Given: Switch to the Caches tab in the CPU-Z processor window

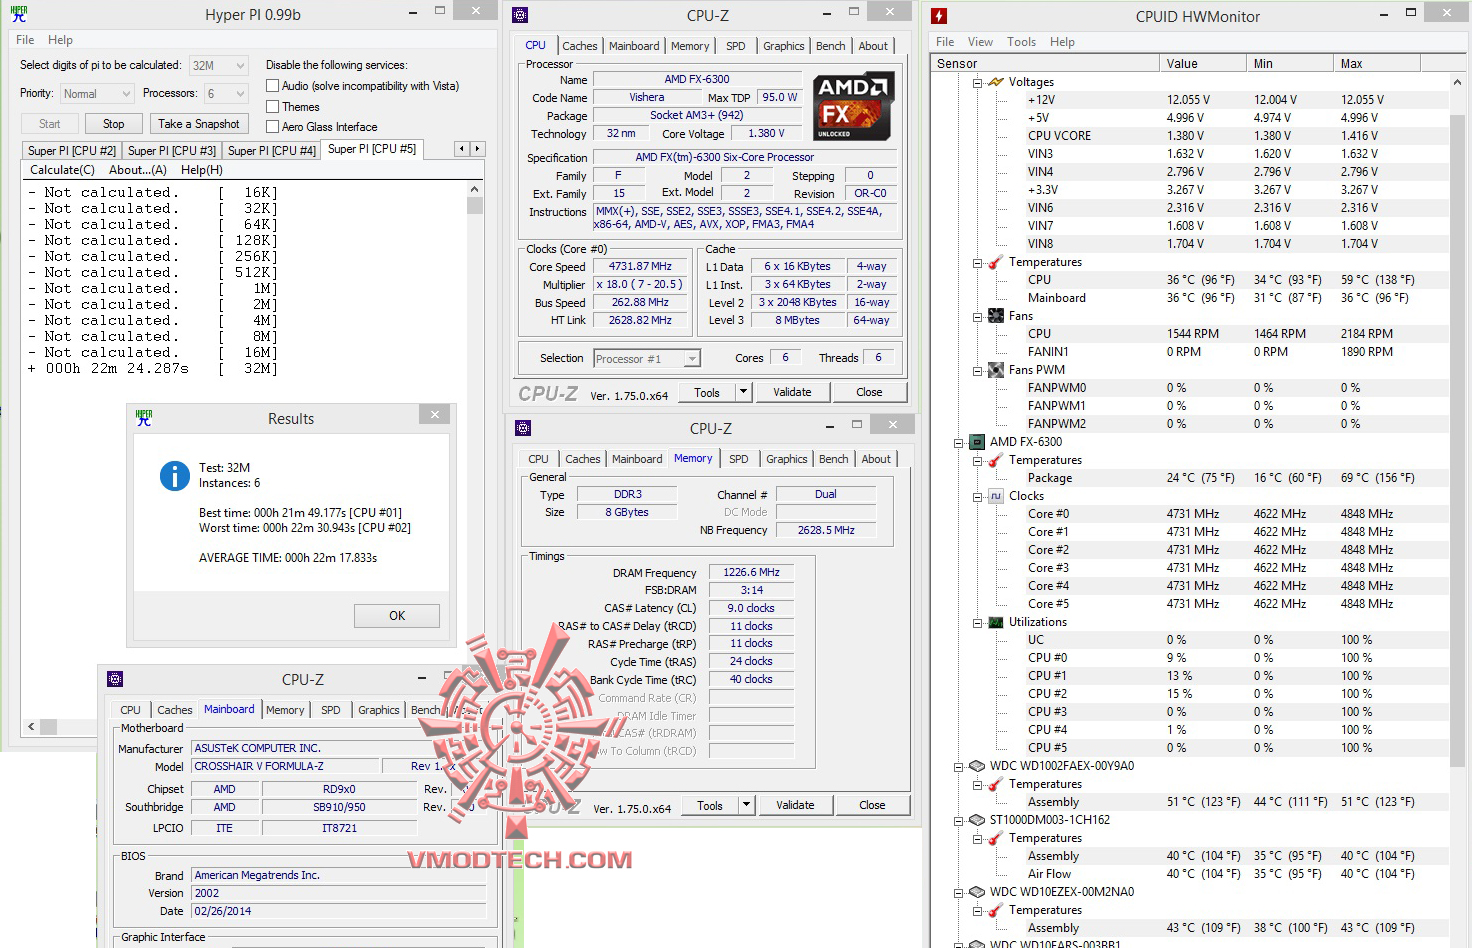Looking at the screenshot, I should click(580, 46).
